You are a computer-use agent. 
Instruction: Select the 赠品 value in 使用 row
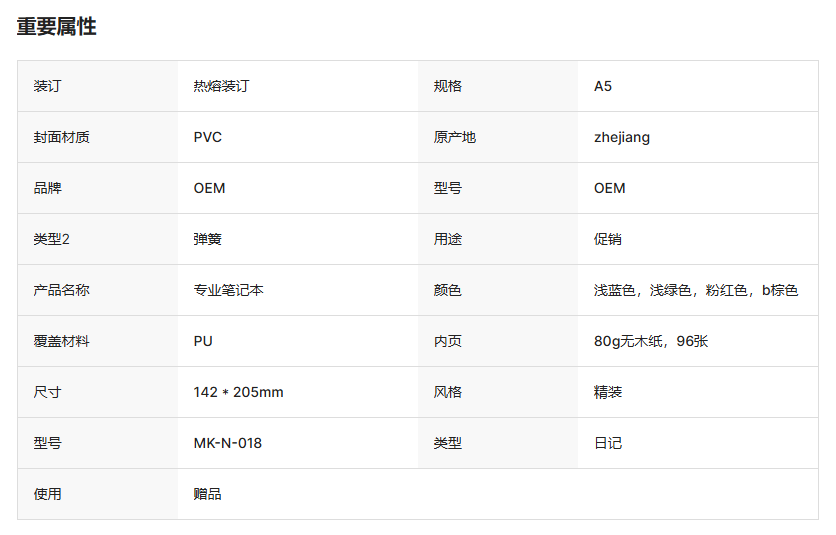coord(207,494)
